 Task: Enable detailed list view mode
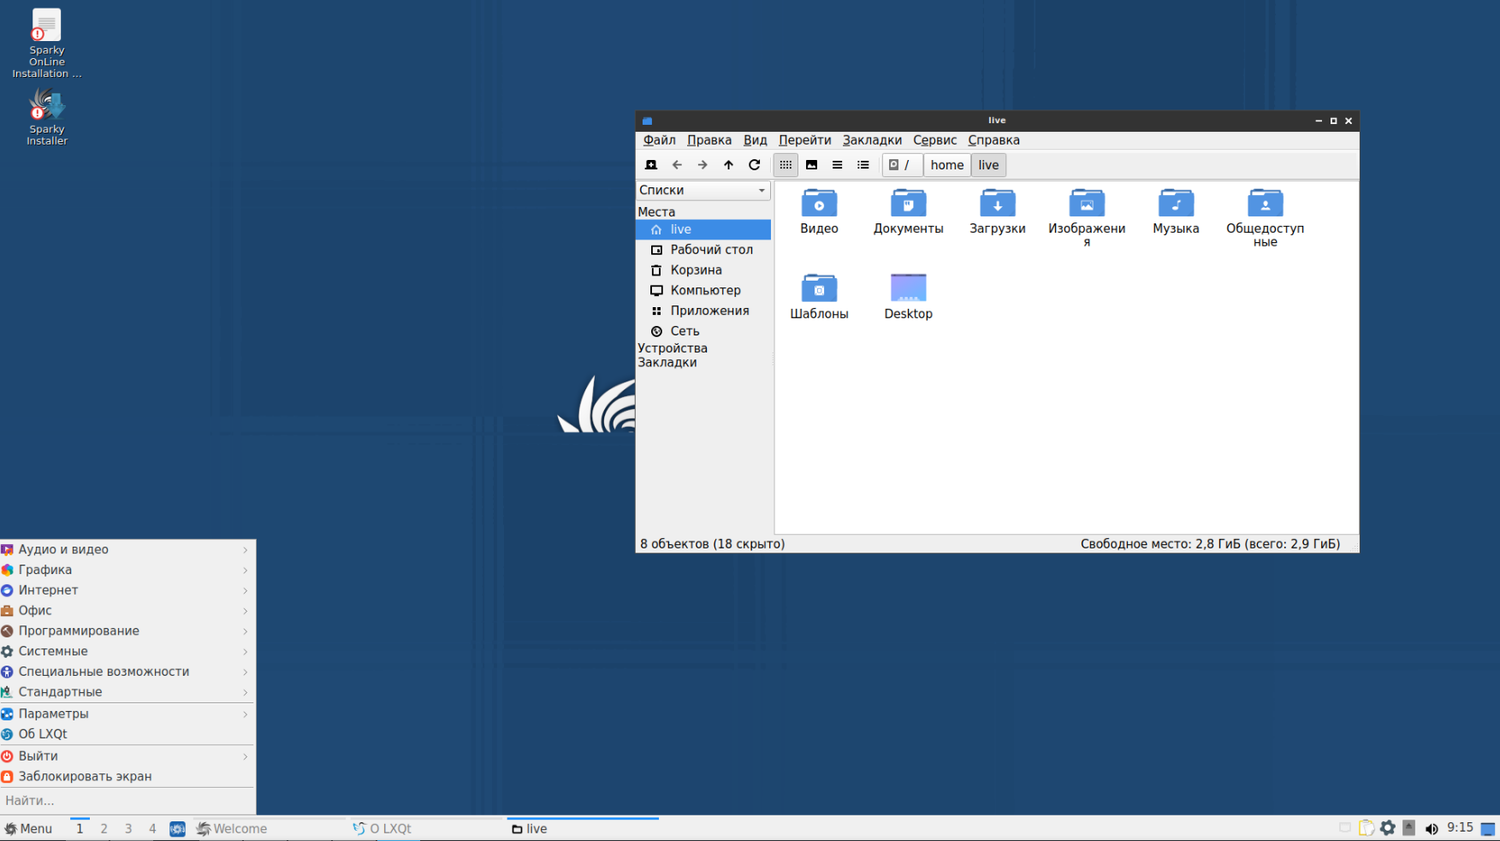click(863, 165)
